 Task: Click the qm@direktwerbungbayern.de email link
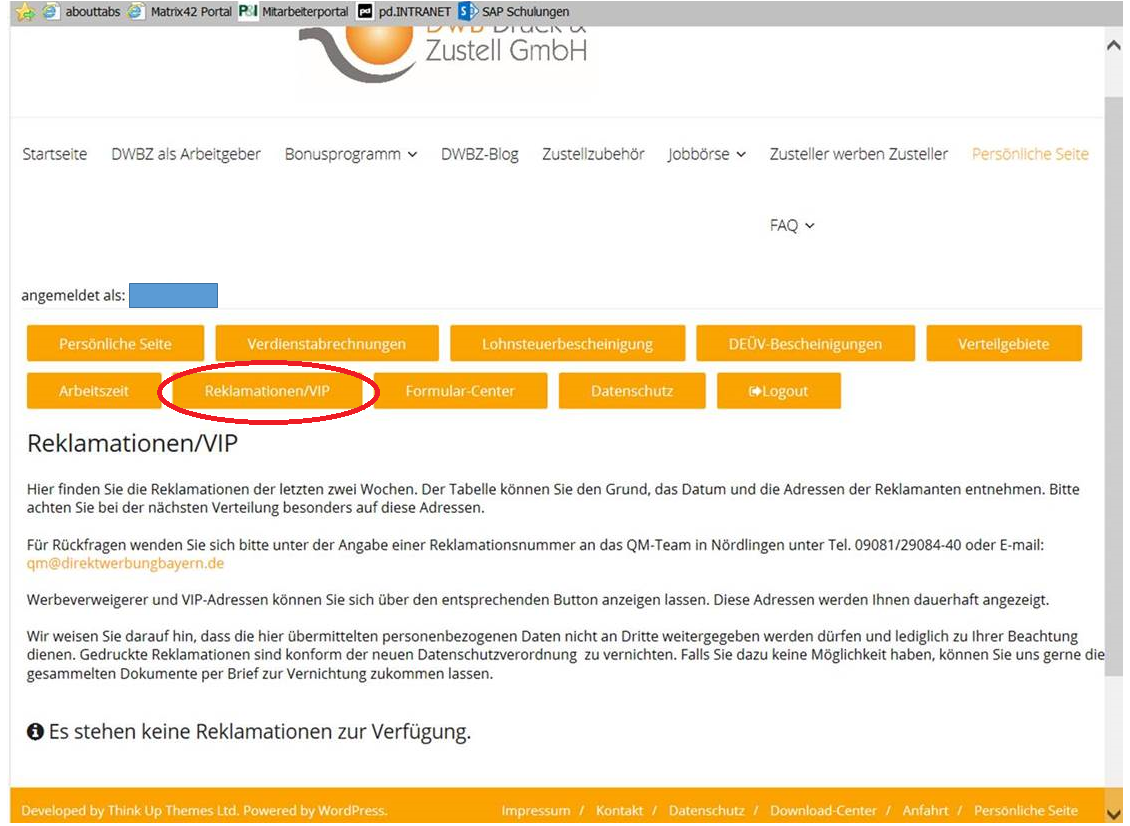[125, 563]
